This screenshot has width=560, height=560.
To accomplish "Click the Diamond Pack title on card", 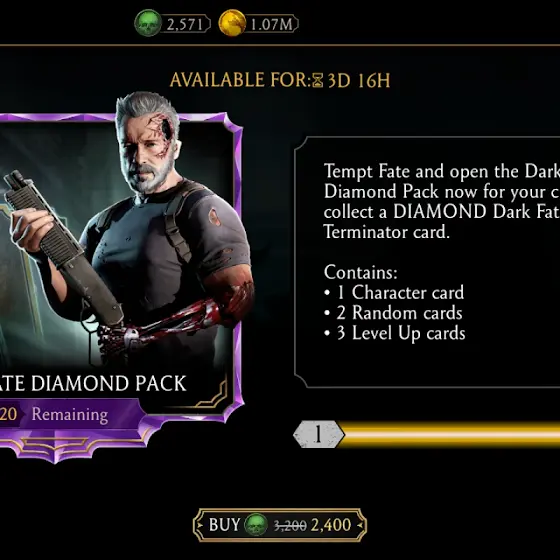I will tap(93, 383).
